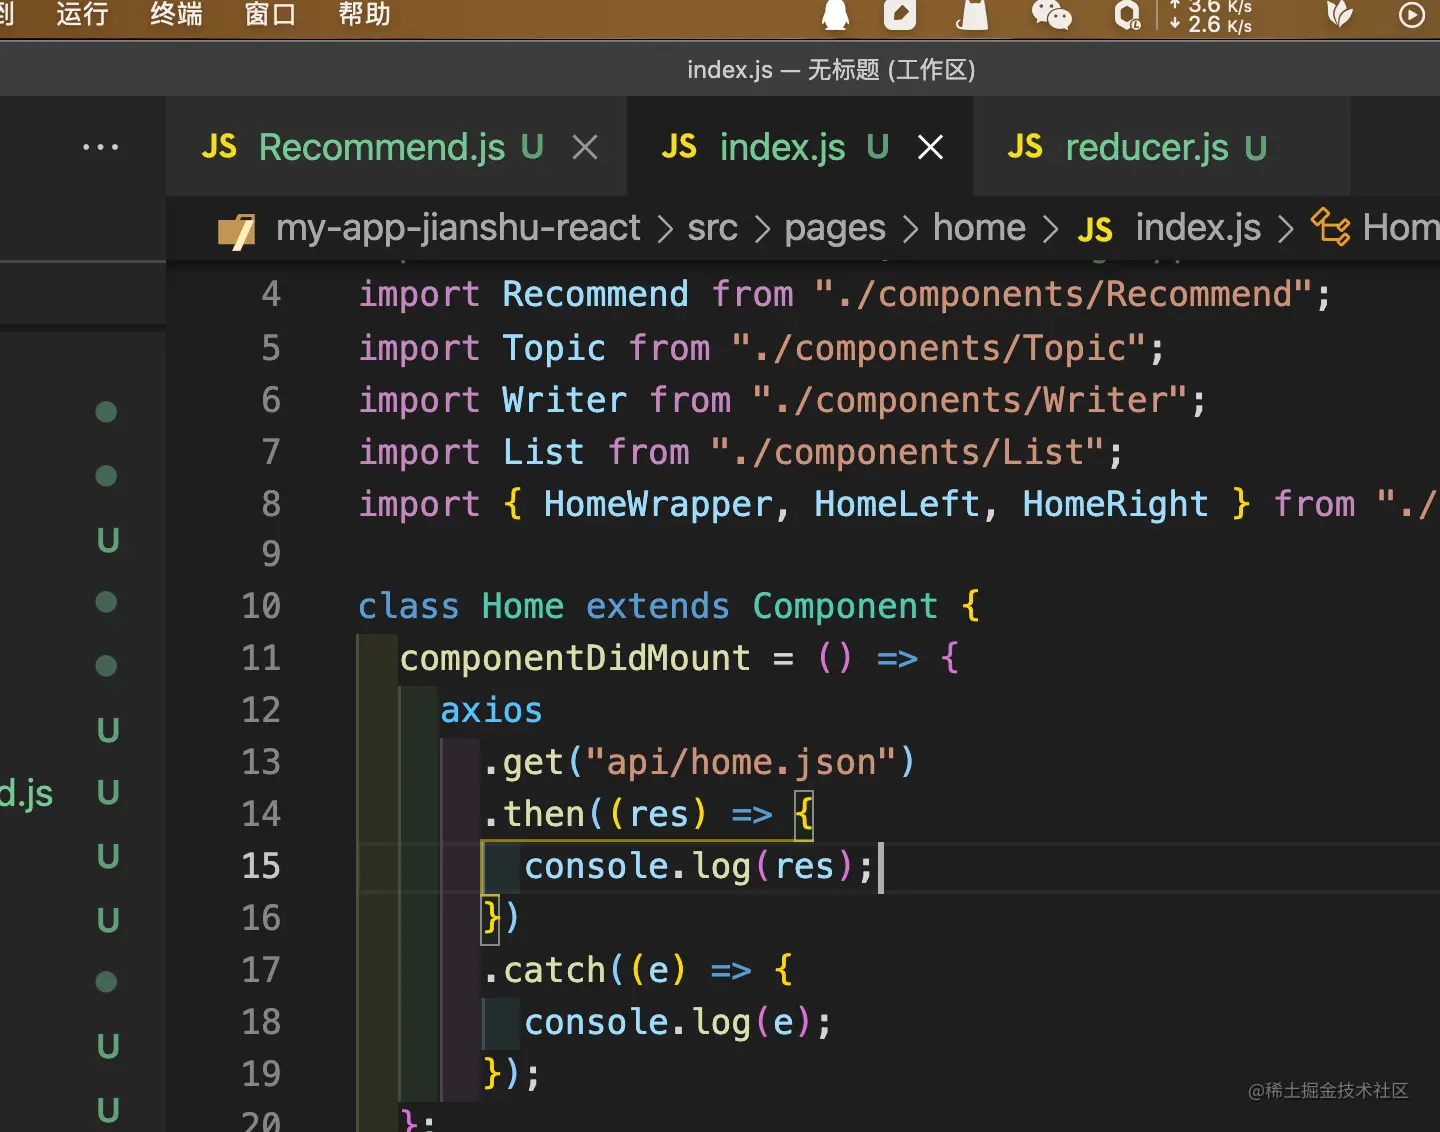Click the "./components/List" import path
The width and height of the screenshot is (1440, 1132).
[908, 452]
